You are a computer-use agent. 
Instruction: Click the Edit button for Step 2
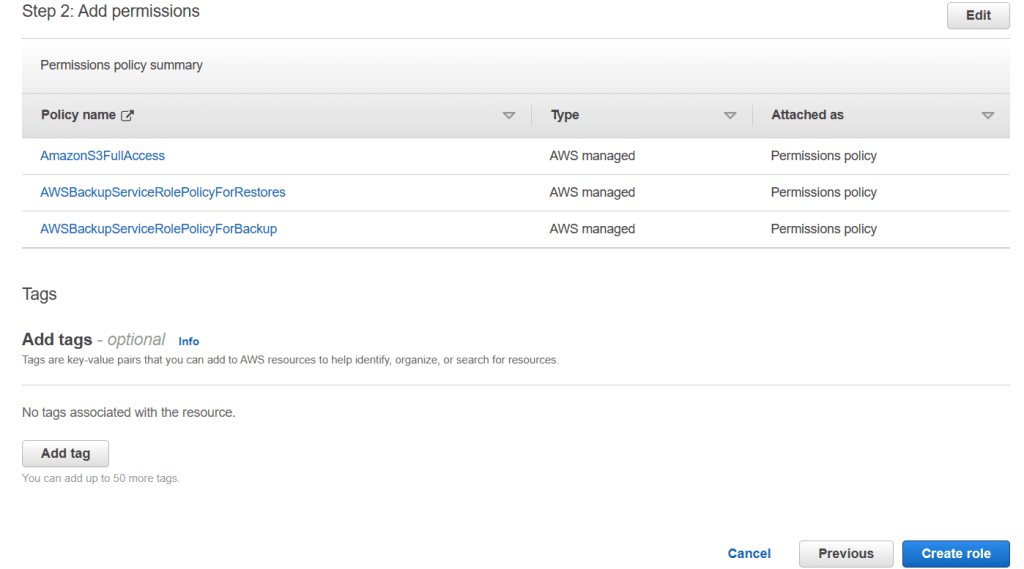click(978, 15)
